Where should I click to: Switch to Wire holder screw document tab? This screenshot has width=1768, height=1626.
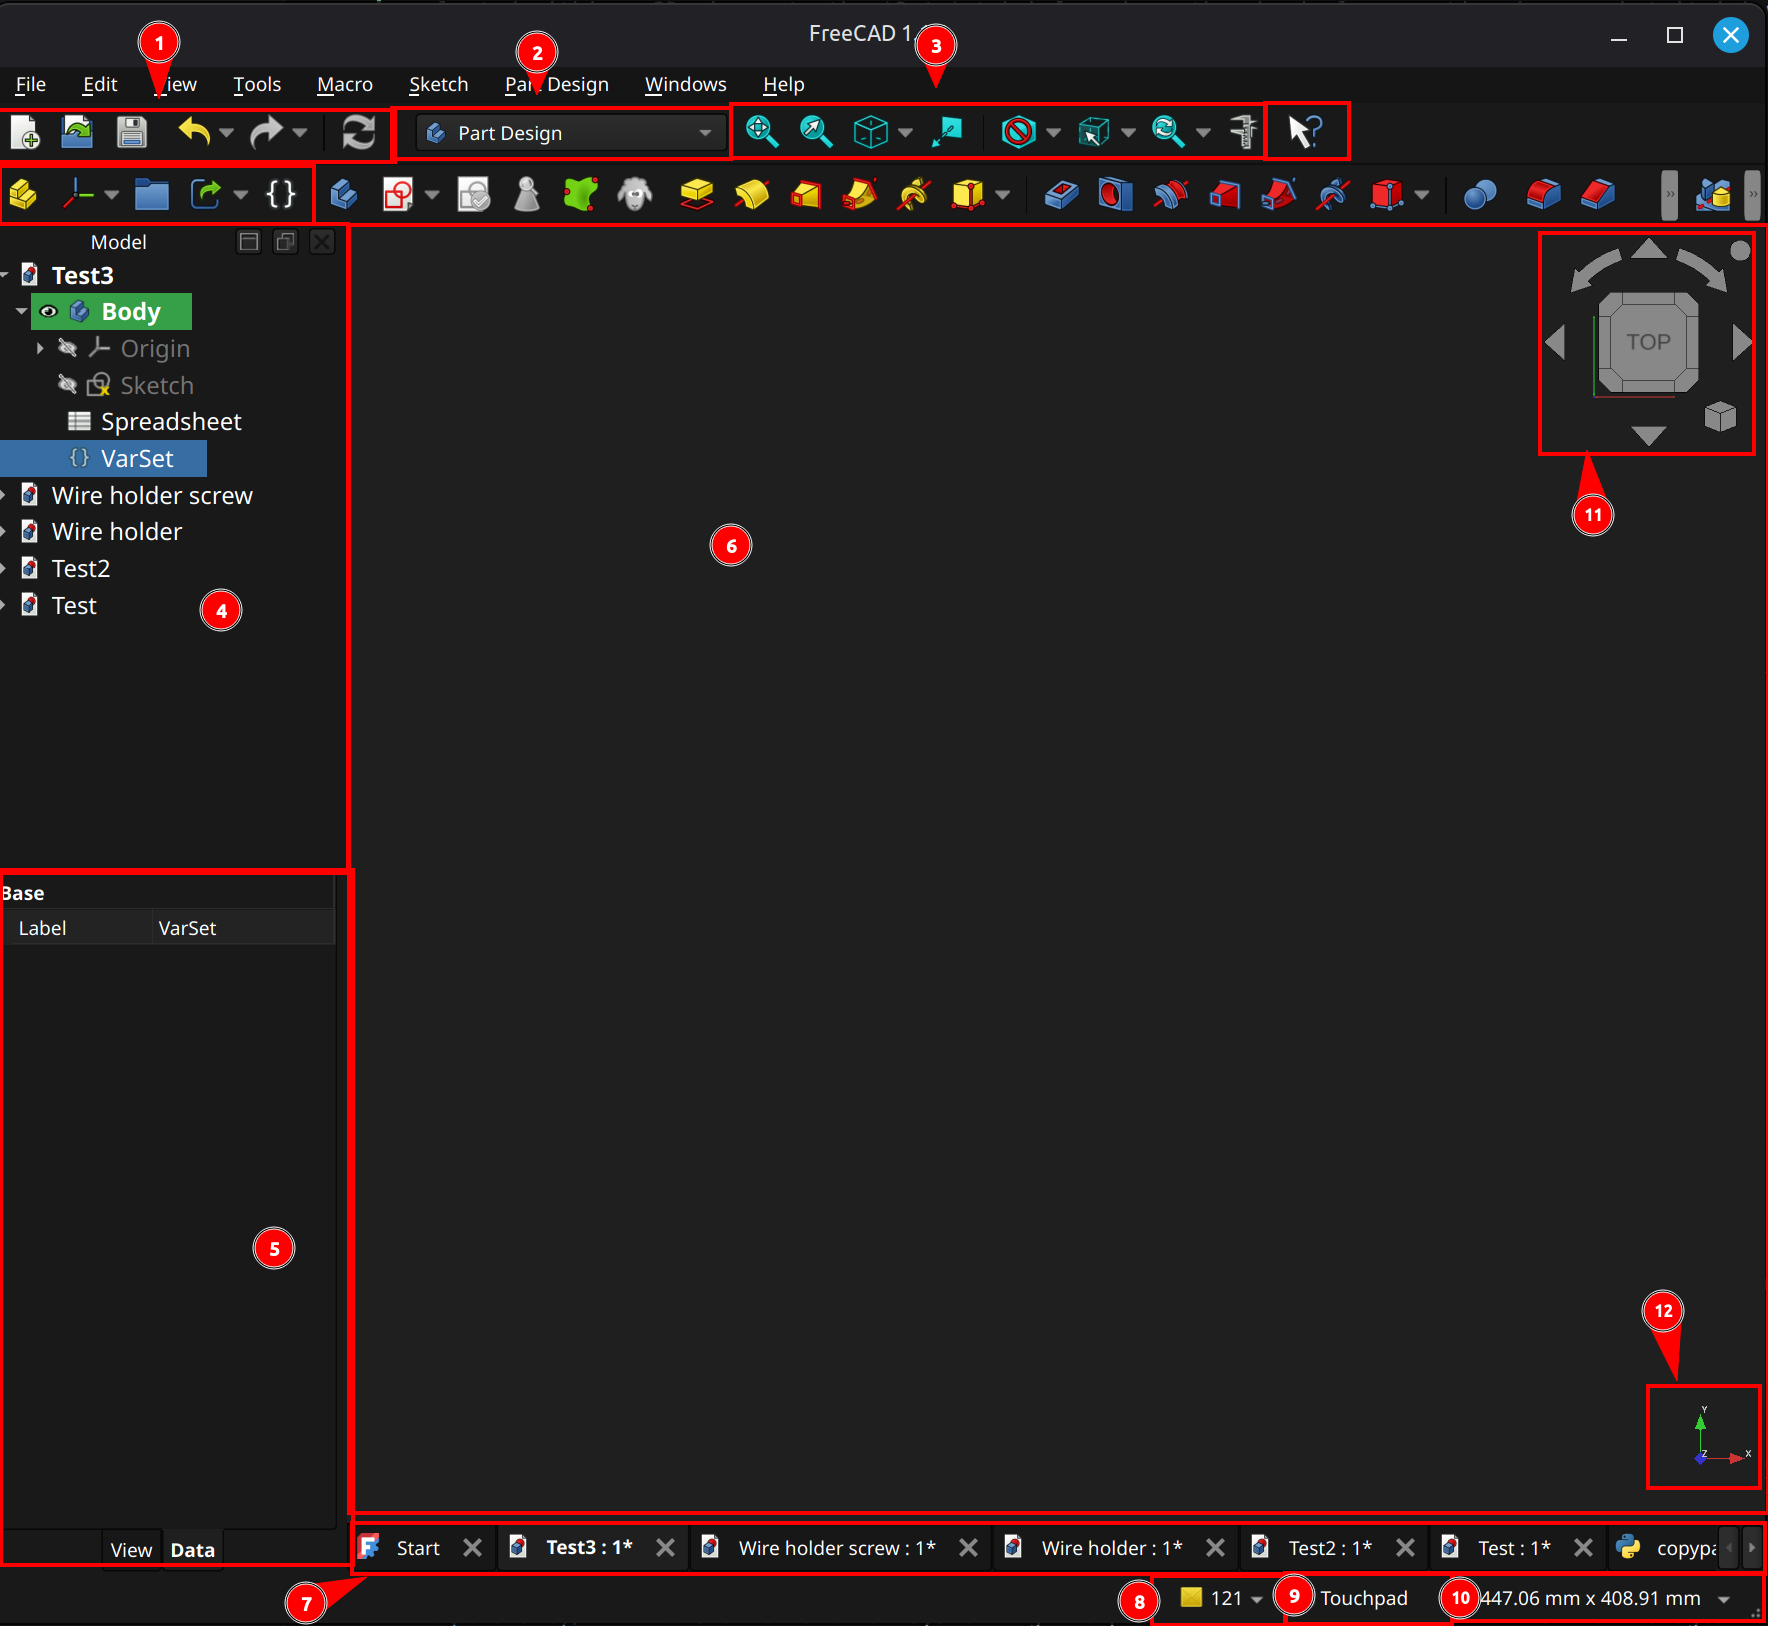tap(836, 1548)
